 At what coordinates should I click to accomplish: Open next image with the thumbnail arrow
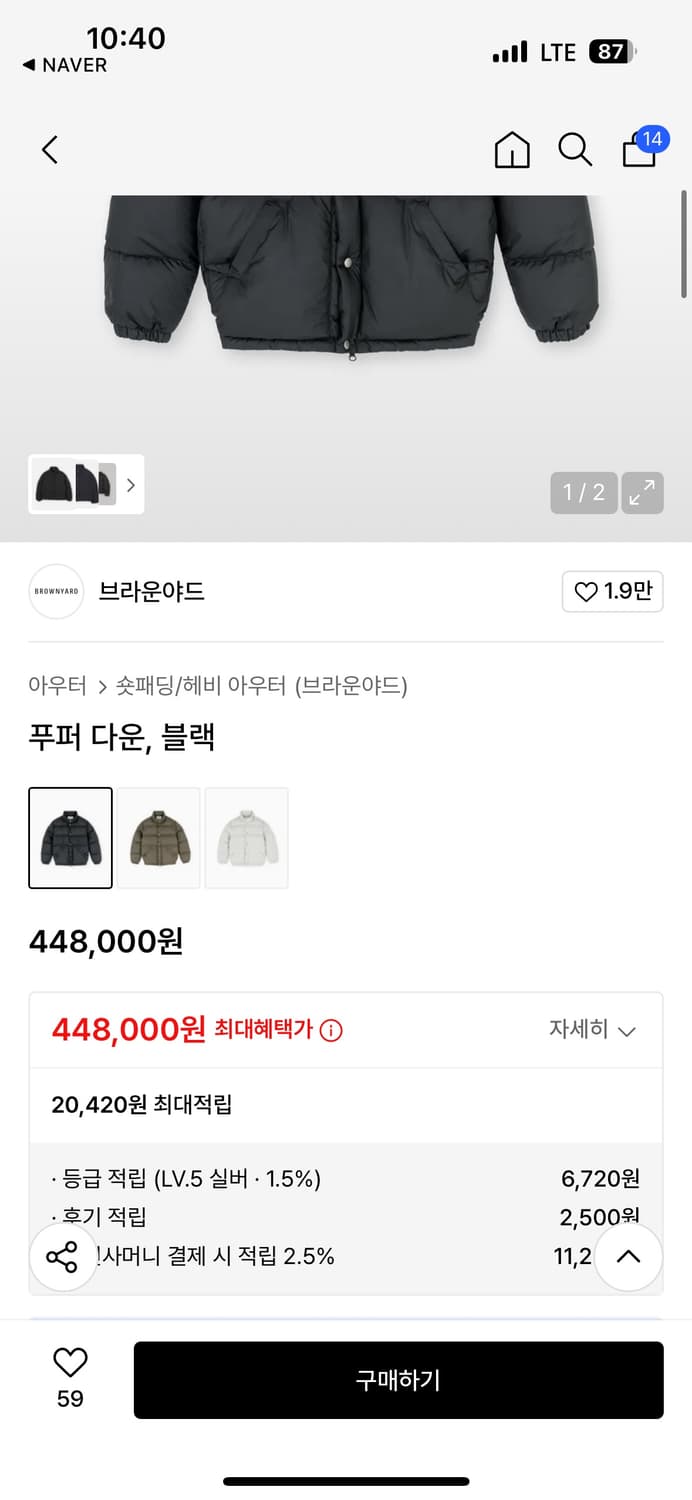coord(130,484)
